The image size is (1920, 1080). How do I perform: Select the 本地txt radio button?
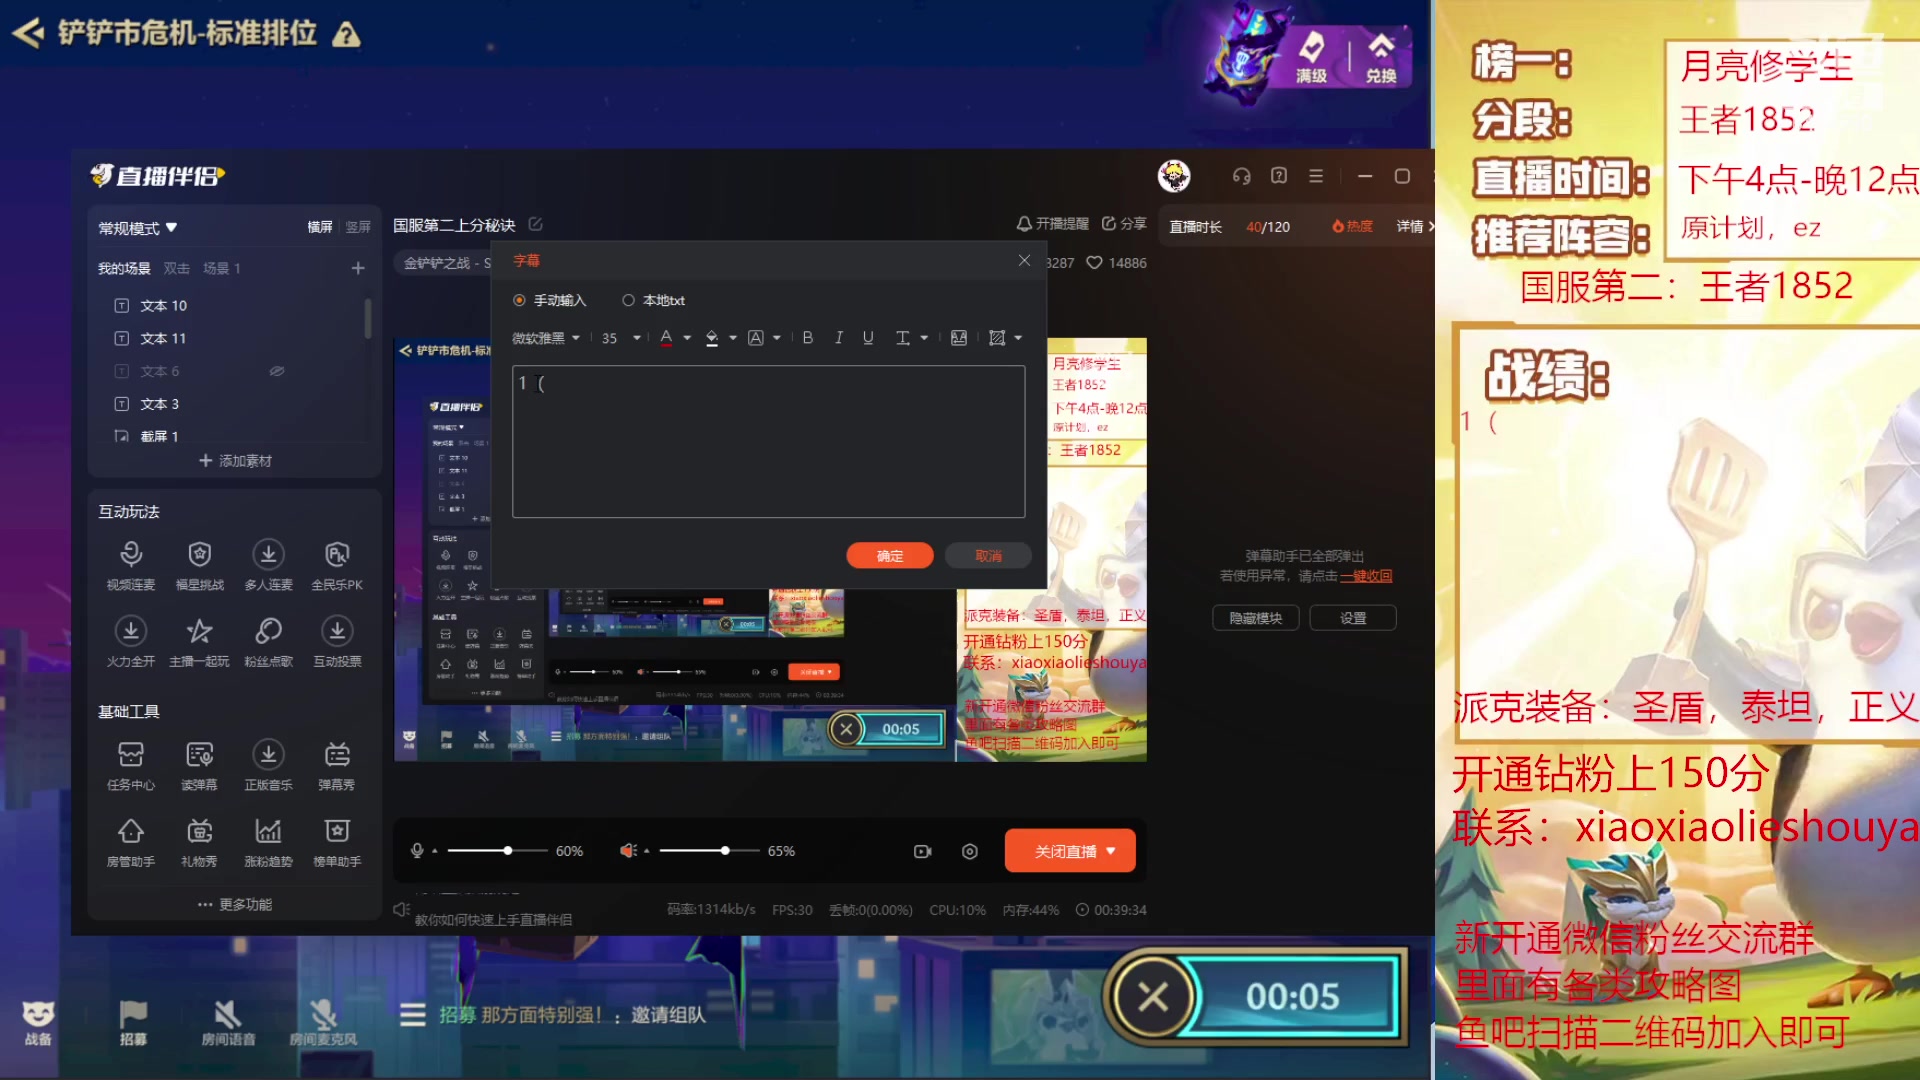coord(628,300)
